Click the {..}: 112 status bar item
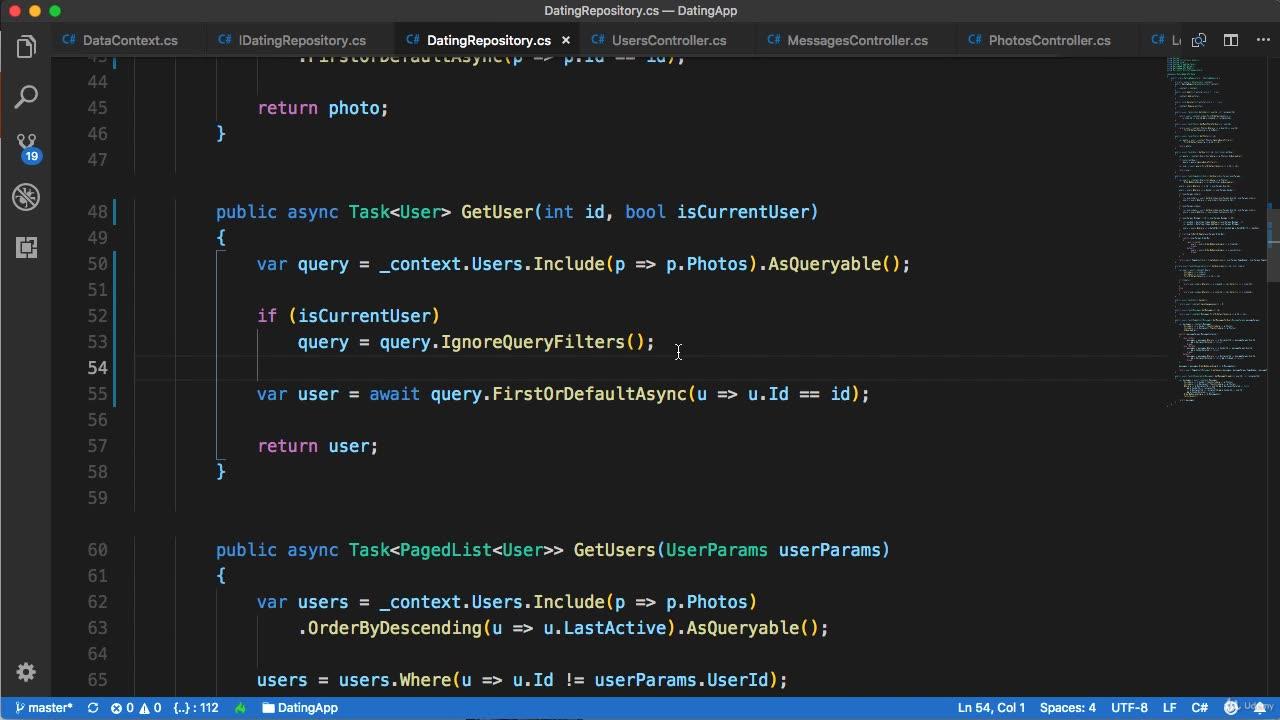Image resolution: width=1280 pixels, height=720 pixels. click(196, 708)
